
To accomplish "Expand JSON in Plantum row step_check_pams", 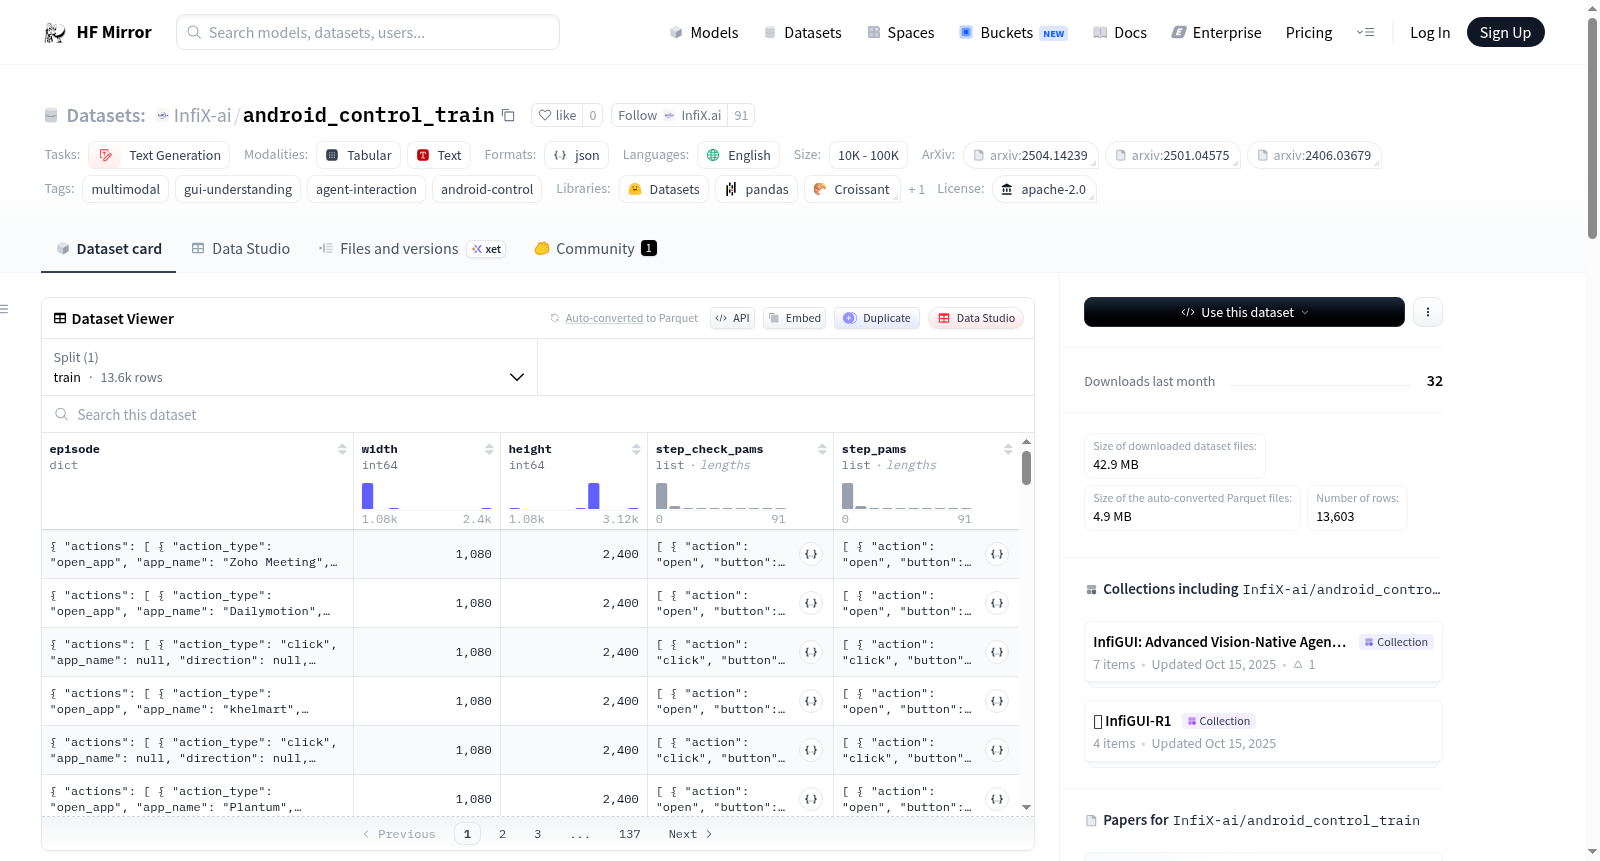I will point(811,799).
